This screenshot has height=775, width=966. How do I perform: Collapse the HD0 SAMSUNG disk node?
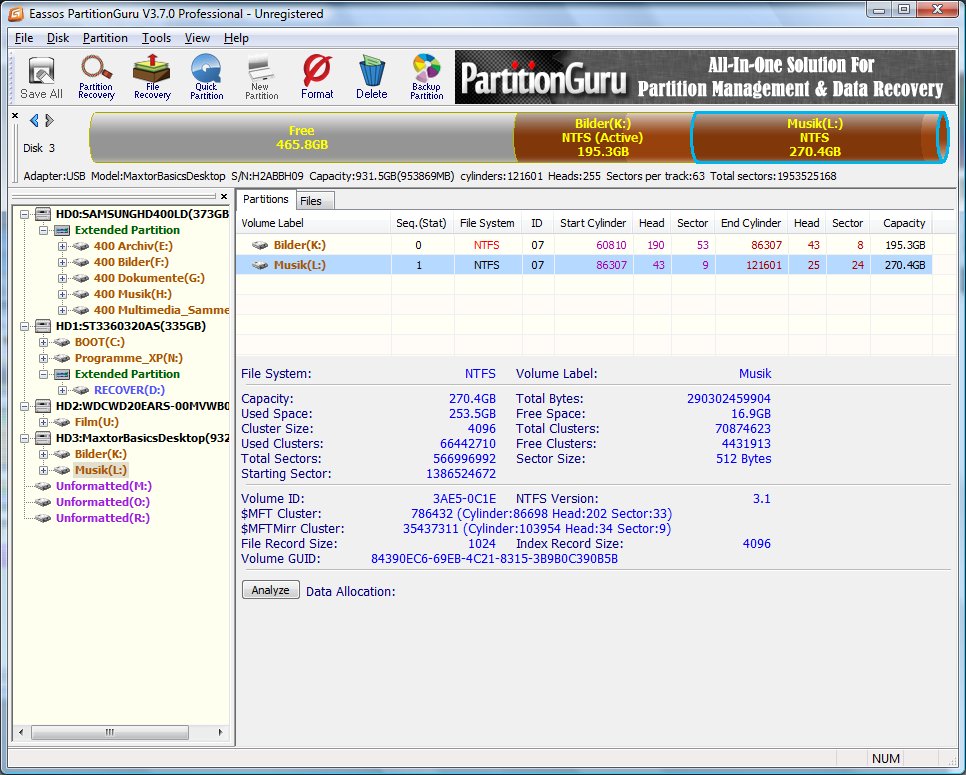click(x=25, y=214)
